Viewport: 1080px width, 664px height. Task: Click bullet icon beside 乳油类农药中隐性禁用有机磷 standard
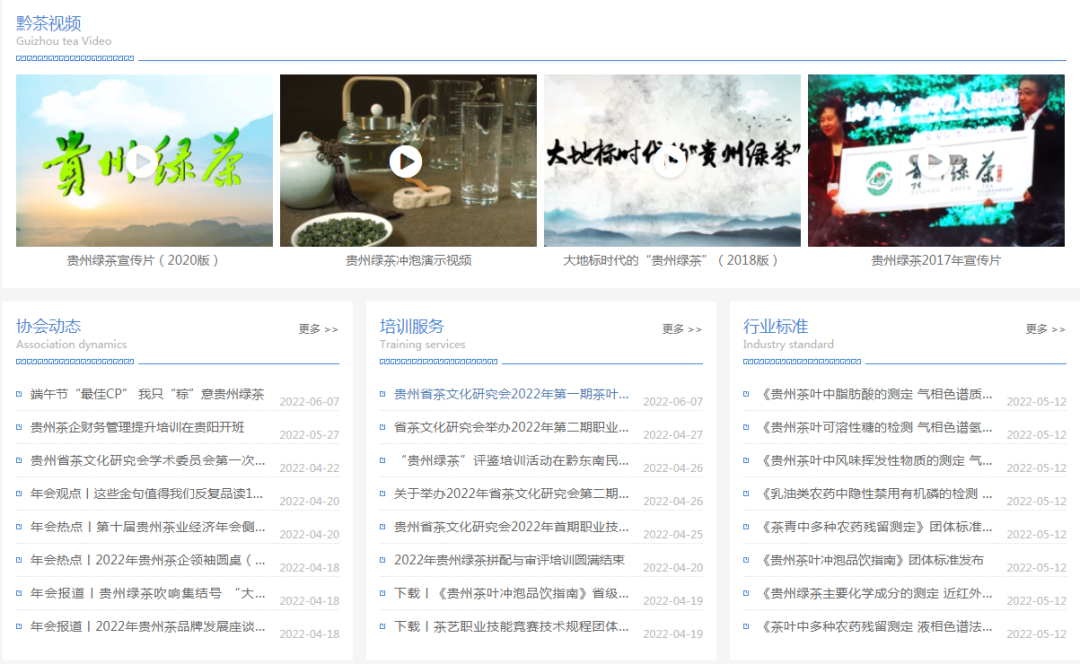(x=746, y=493)
